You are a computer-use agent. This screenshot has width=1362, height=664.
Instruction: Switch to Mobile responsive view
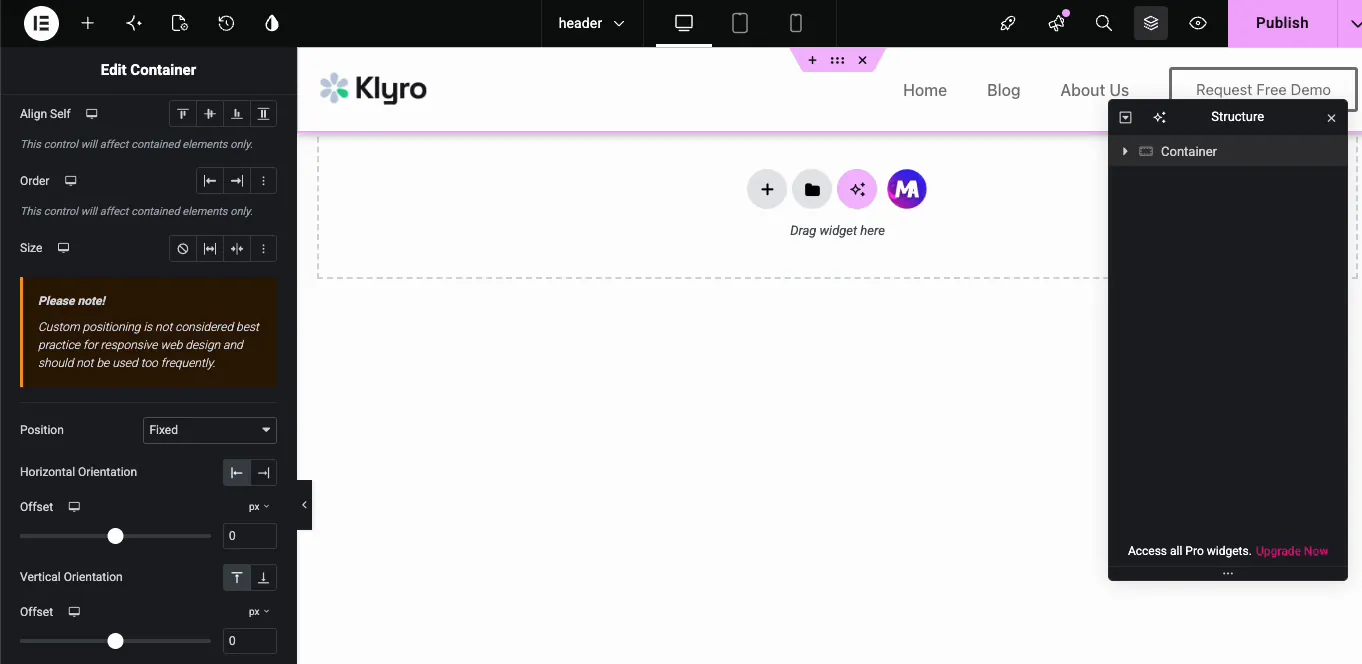(796, 23)
